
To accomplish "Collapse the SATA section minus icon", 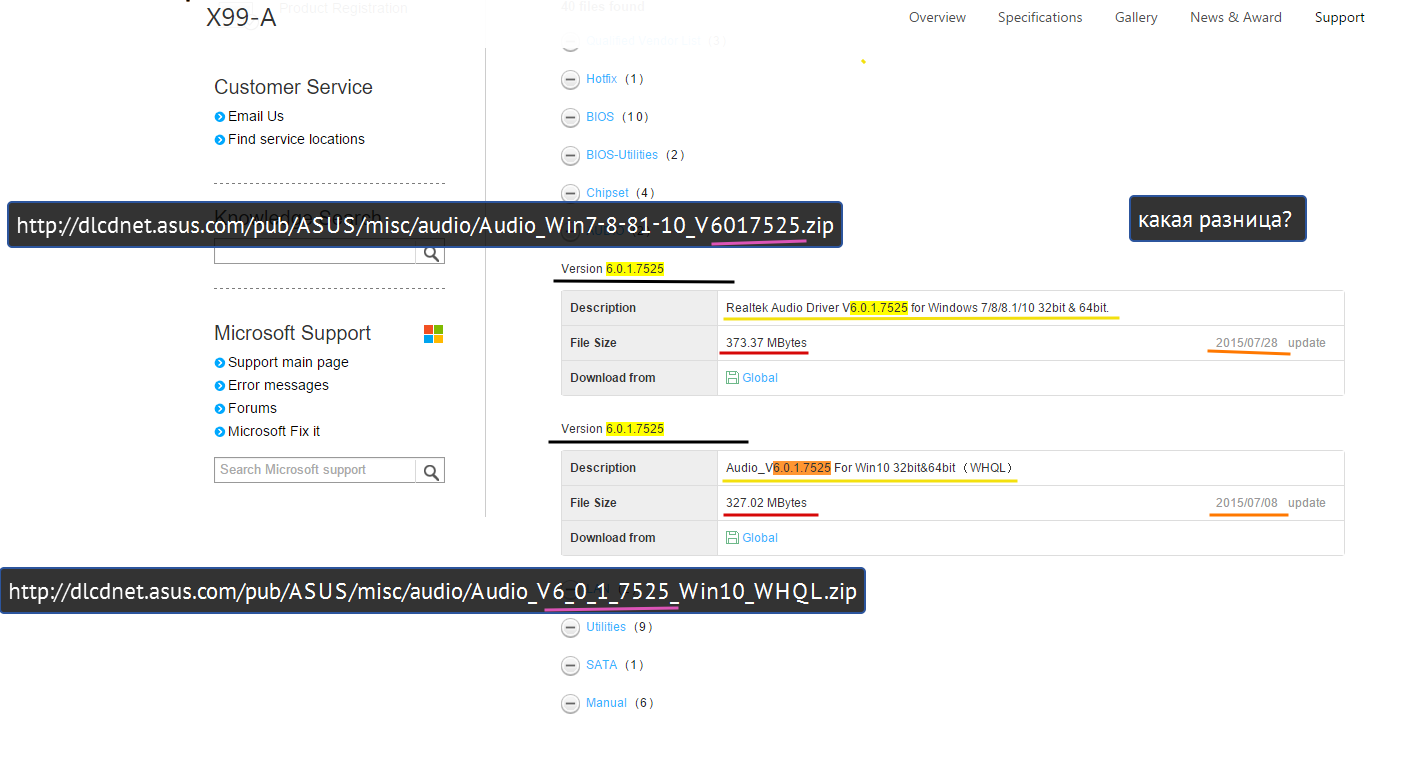I will (x=570, y=665).
